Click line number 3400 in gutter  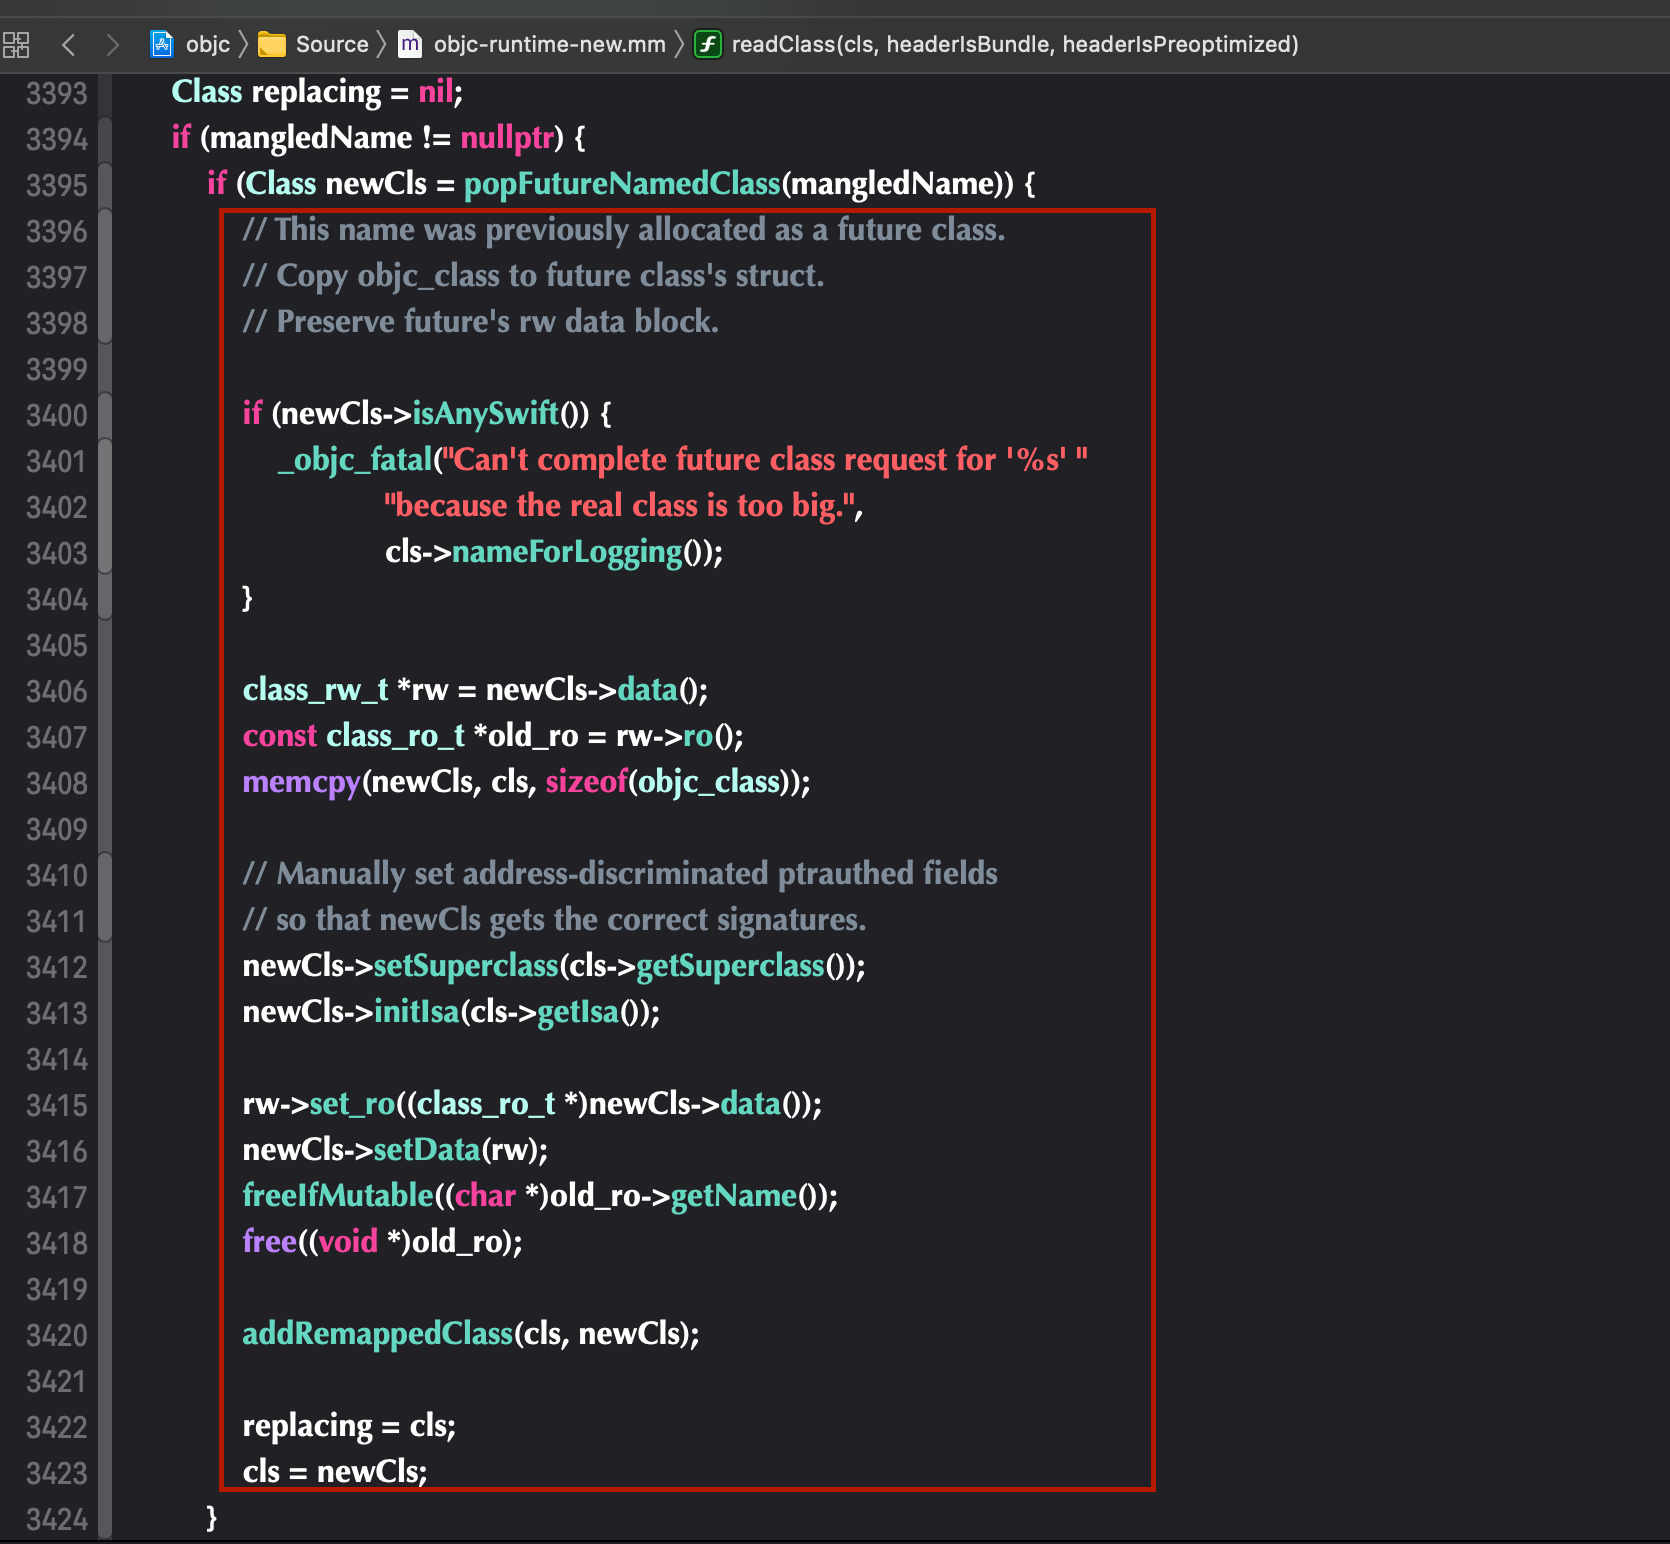pos(57,415)
